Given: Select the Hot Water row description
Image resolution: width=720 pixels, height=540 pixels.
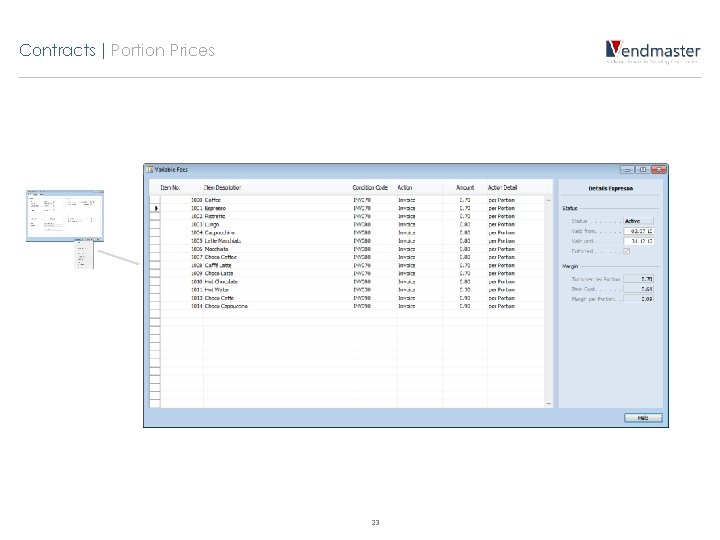Looking at the screenshot, I should (217, 290).
